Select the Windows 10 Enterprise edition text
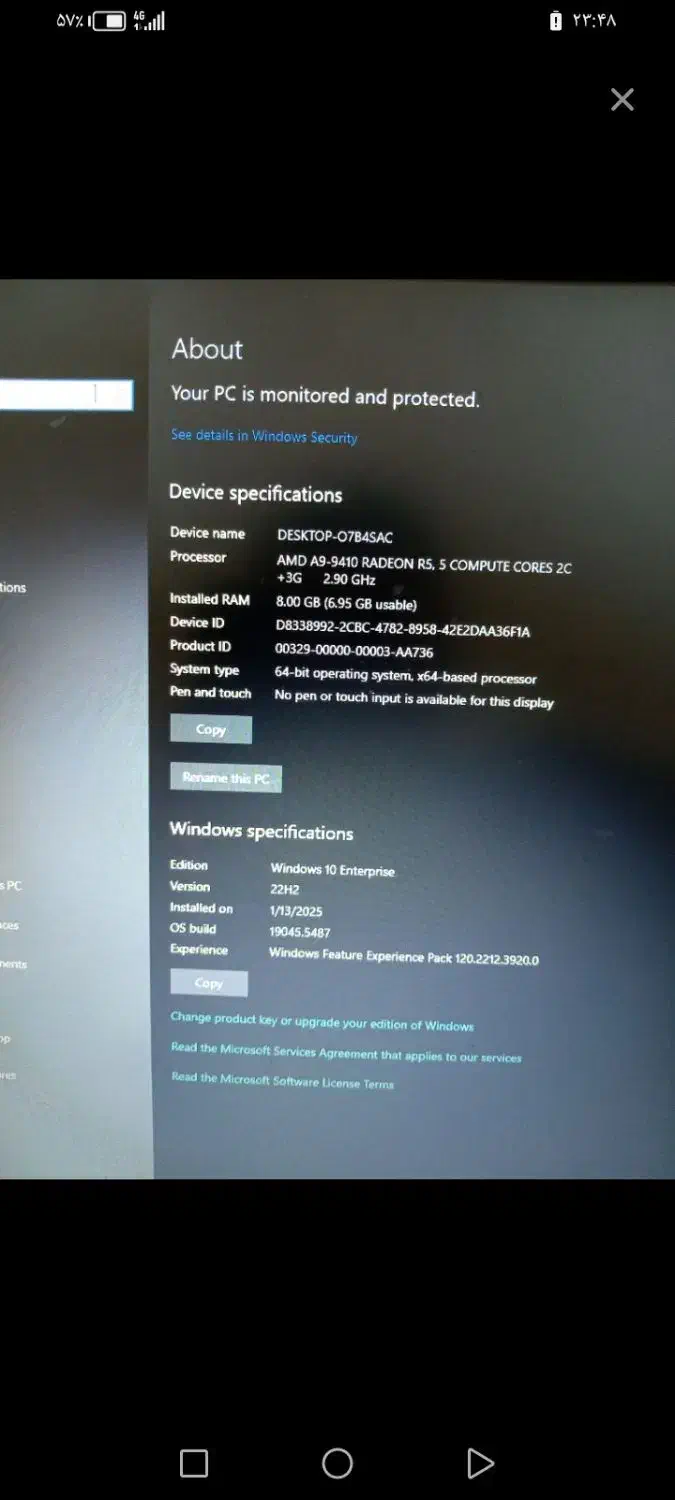Image resolution: width=675 pixels, height=1500 pixels. [333, 870]
